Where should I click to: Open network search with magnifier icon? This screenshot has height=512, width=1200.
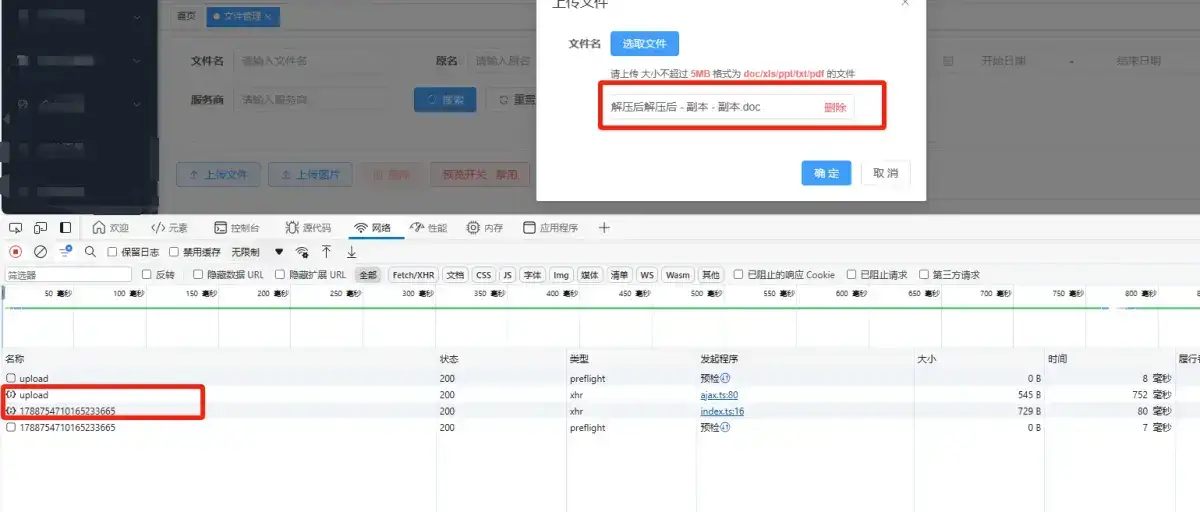[90, 252]
